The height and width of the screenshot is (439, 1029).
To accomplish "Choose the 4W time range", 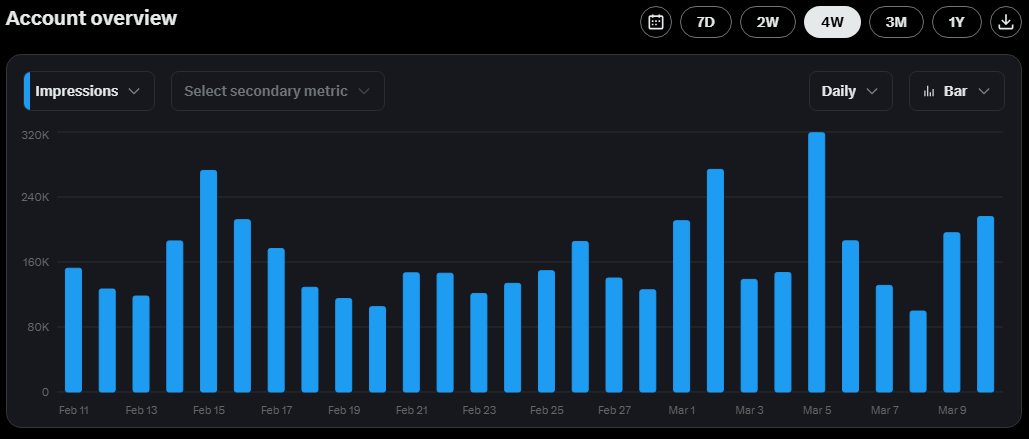I will 832,22.
